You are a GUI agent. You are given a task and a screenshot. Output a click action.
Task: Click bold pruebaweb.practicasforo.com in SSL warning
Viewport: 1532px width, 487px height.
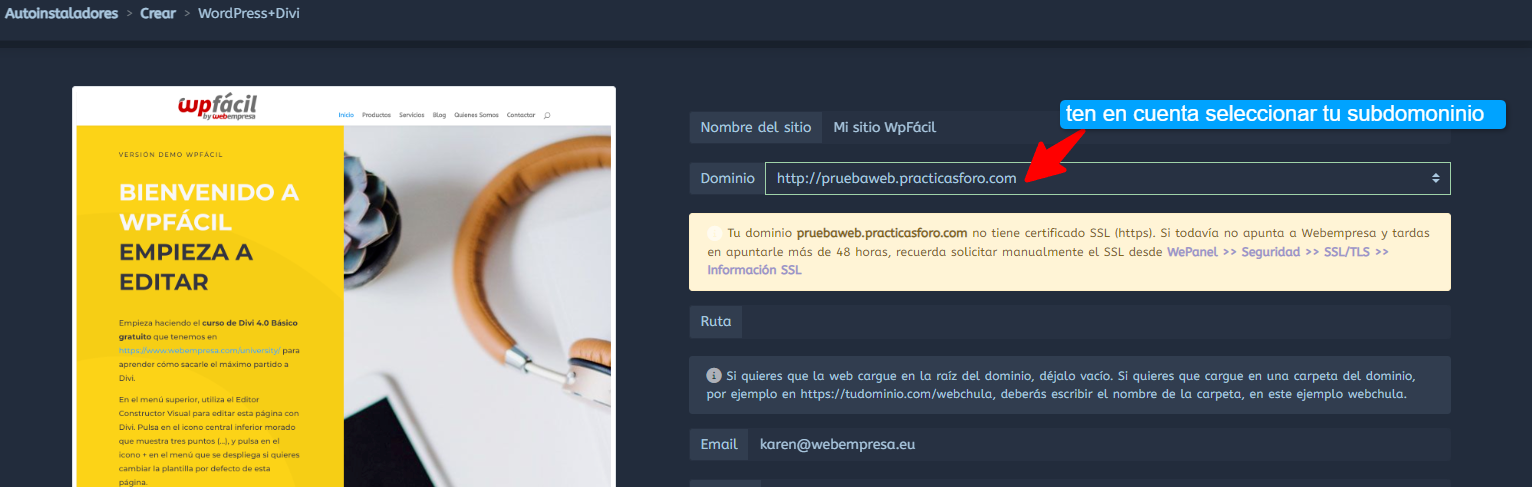pos(882,233)
